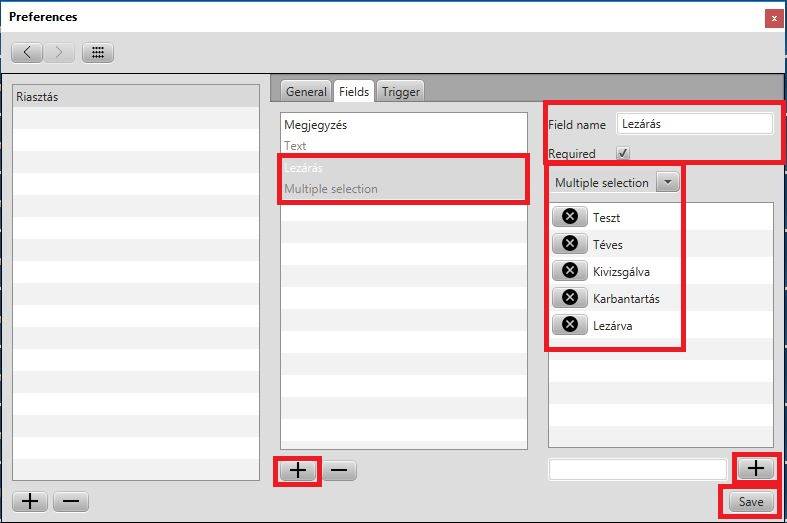This screenshot has height=523, width=787.
Task: Open the Trigger tab
Action: [400, 92]
